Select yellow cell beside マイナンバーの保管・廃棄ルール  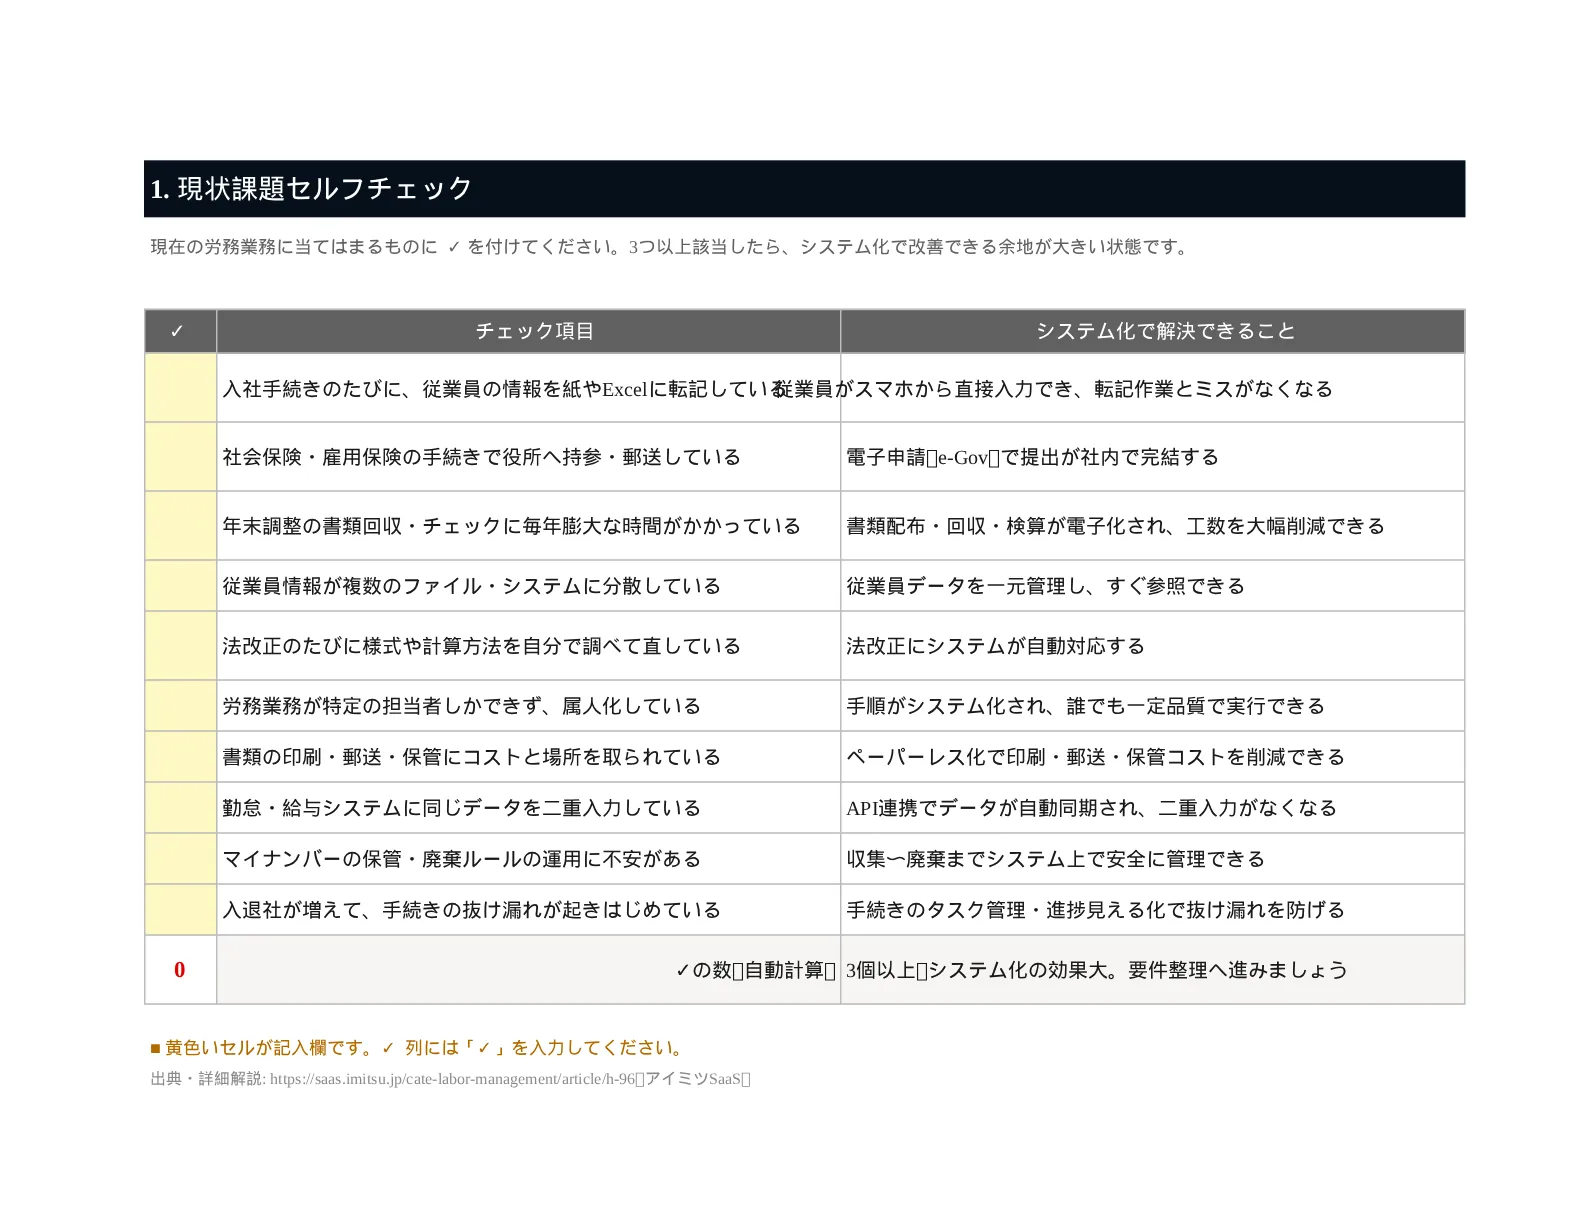181,859
